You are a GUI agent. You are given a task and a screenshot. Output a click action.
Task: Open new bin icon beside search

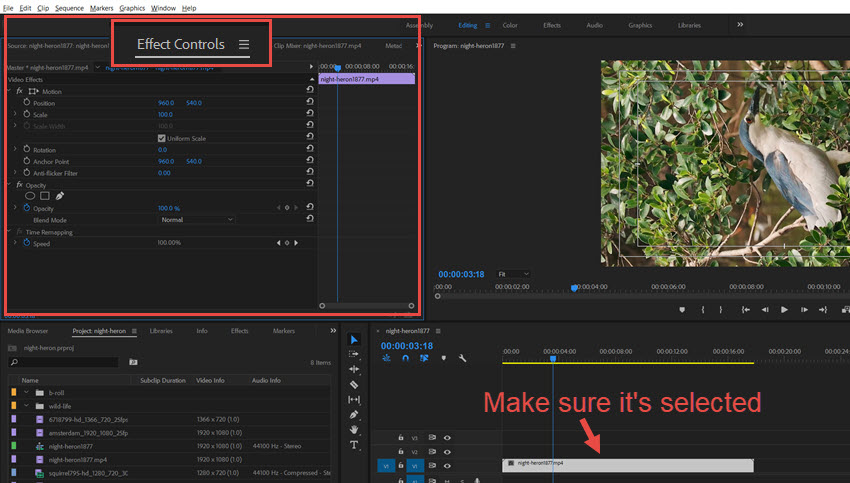coord(133,362)
